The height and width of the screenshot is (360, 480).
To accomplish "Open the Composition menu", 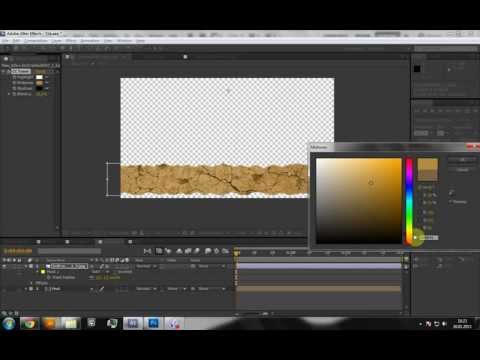I will tap(36, 41).
